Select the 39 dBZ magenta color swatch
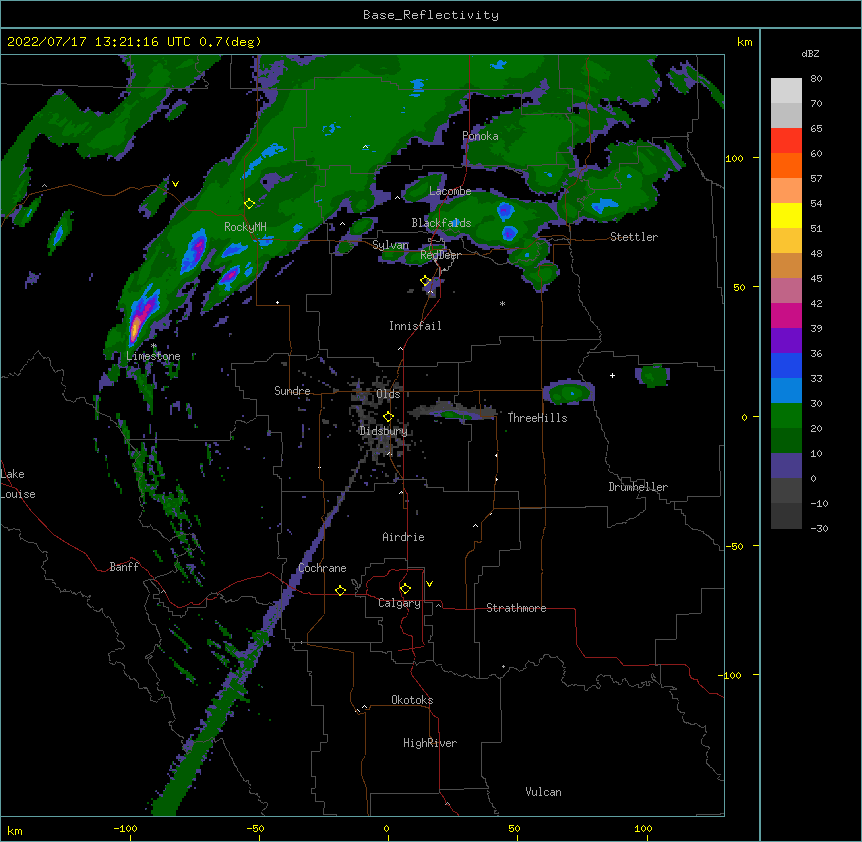Screen dimensions: 862x842 click(x=786, y=315)
